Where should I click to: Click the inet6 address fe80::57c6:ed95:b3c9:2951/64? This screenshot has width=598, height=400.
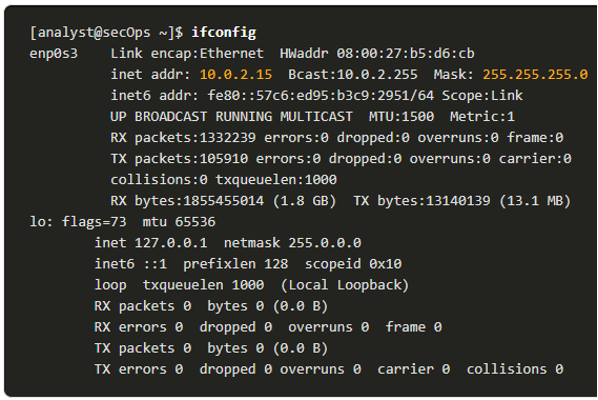[x=320, y=95]
